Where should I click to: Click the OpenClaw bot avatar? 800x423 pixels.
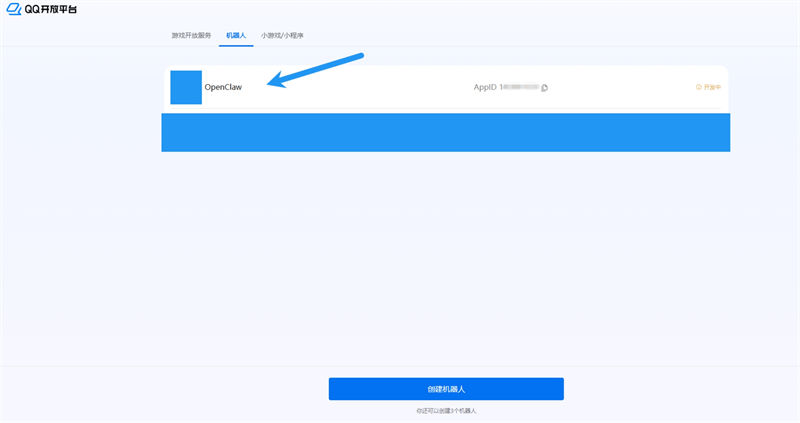coord(186,87)
